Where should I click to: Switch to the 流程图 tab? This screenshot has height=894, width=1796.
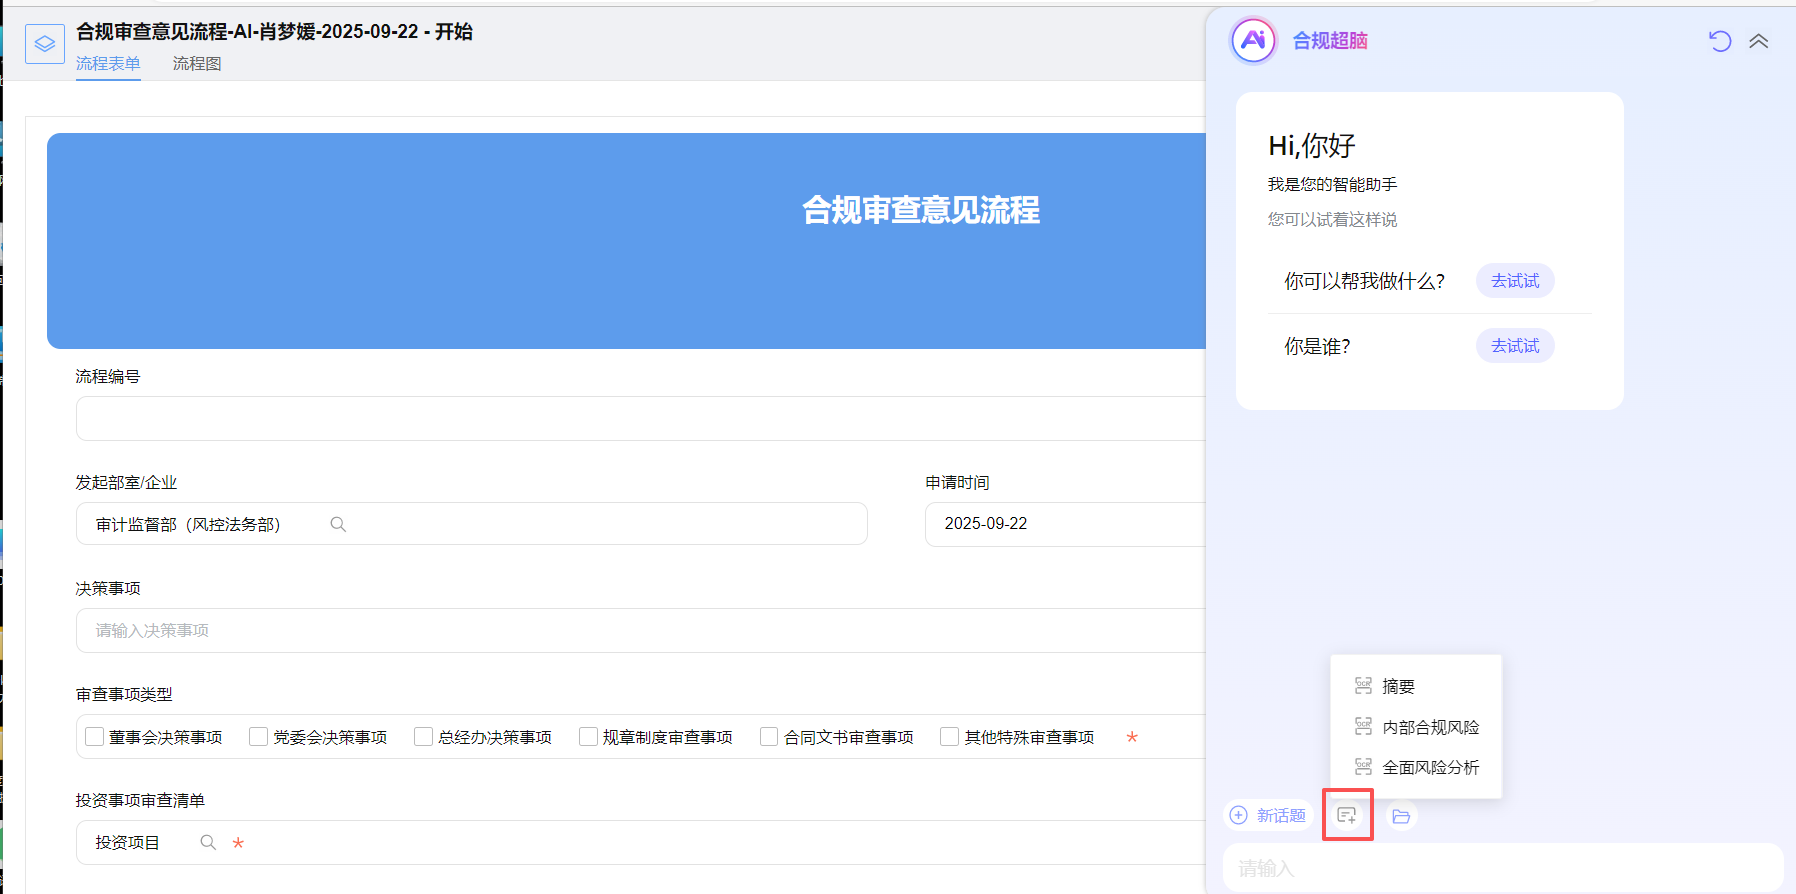pos(197,64)
